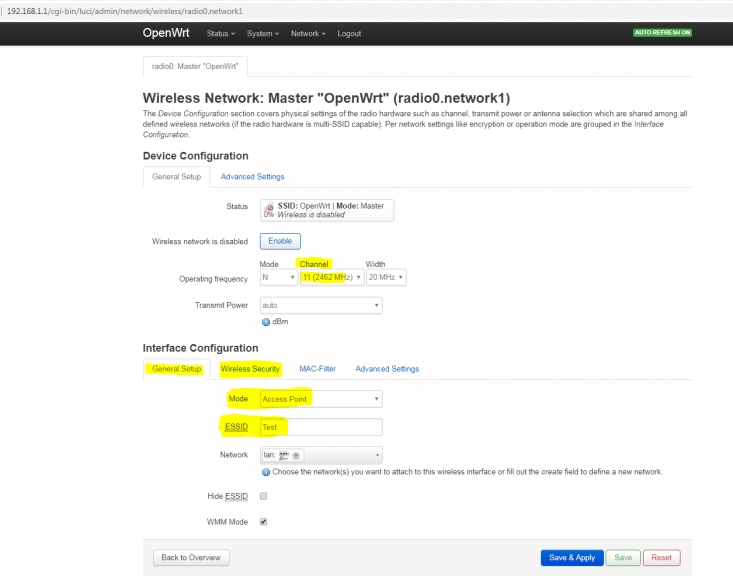
Task: Switch to the Wireless Security tab
Action: [x=250, y=369]
